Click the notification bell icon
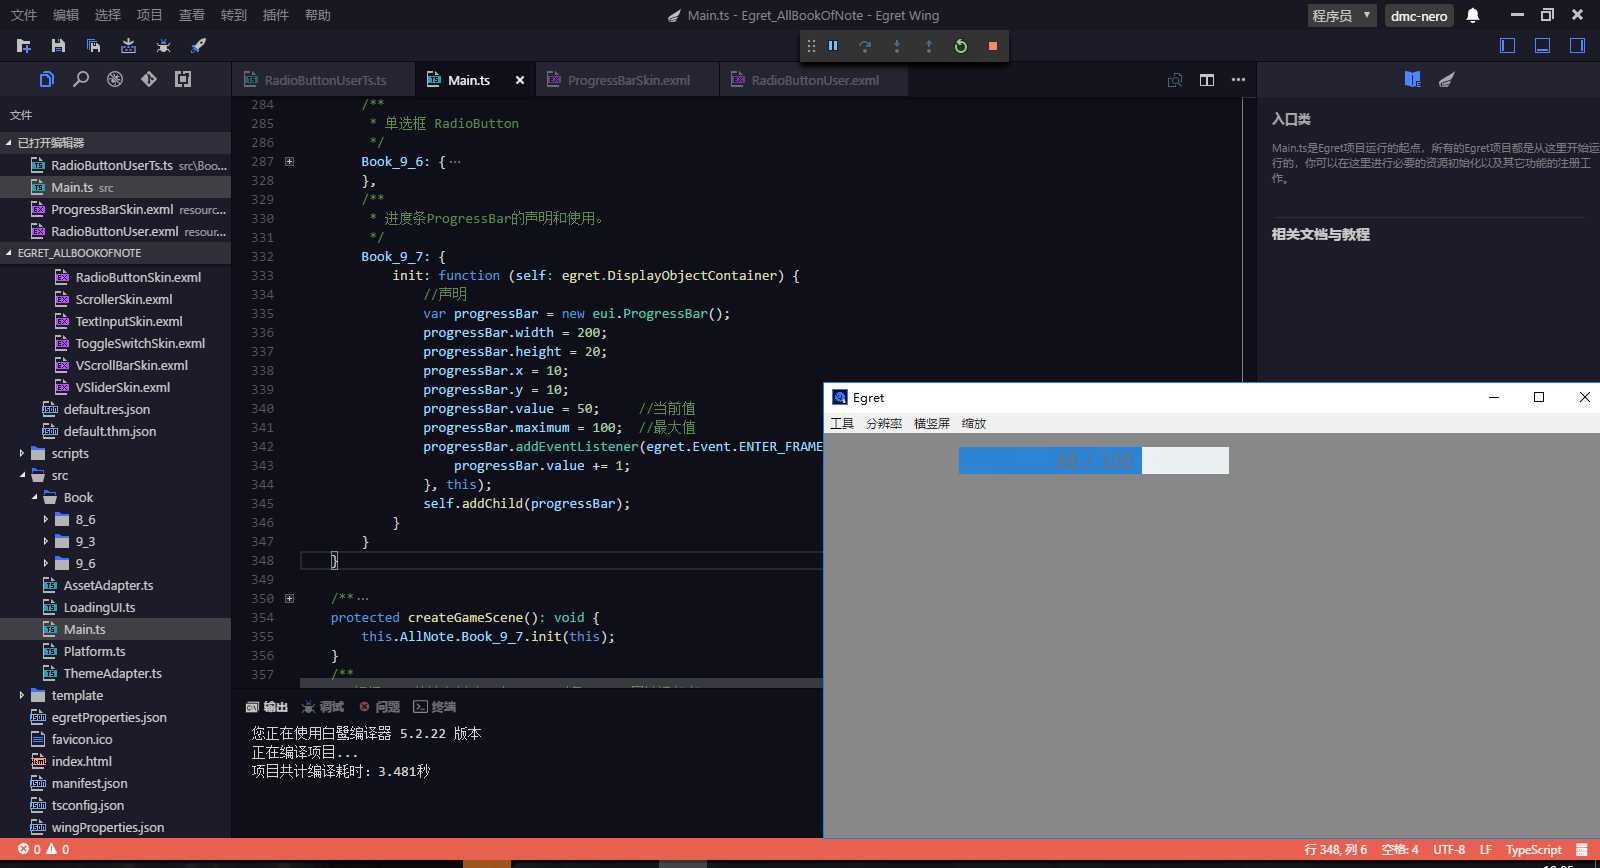The height and width of the screenshot is (868, 1600). pos(1473,15)
